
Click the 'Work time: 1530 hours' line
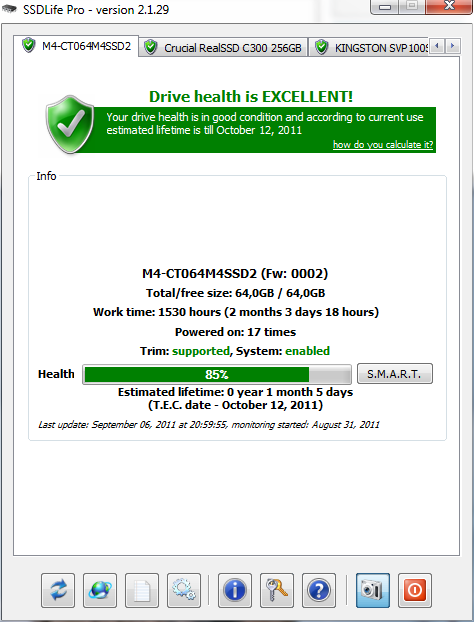pyautogui.click(x=236, y=312)
